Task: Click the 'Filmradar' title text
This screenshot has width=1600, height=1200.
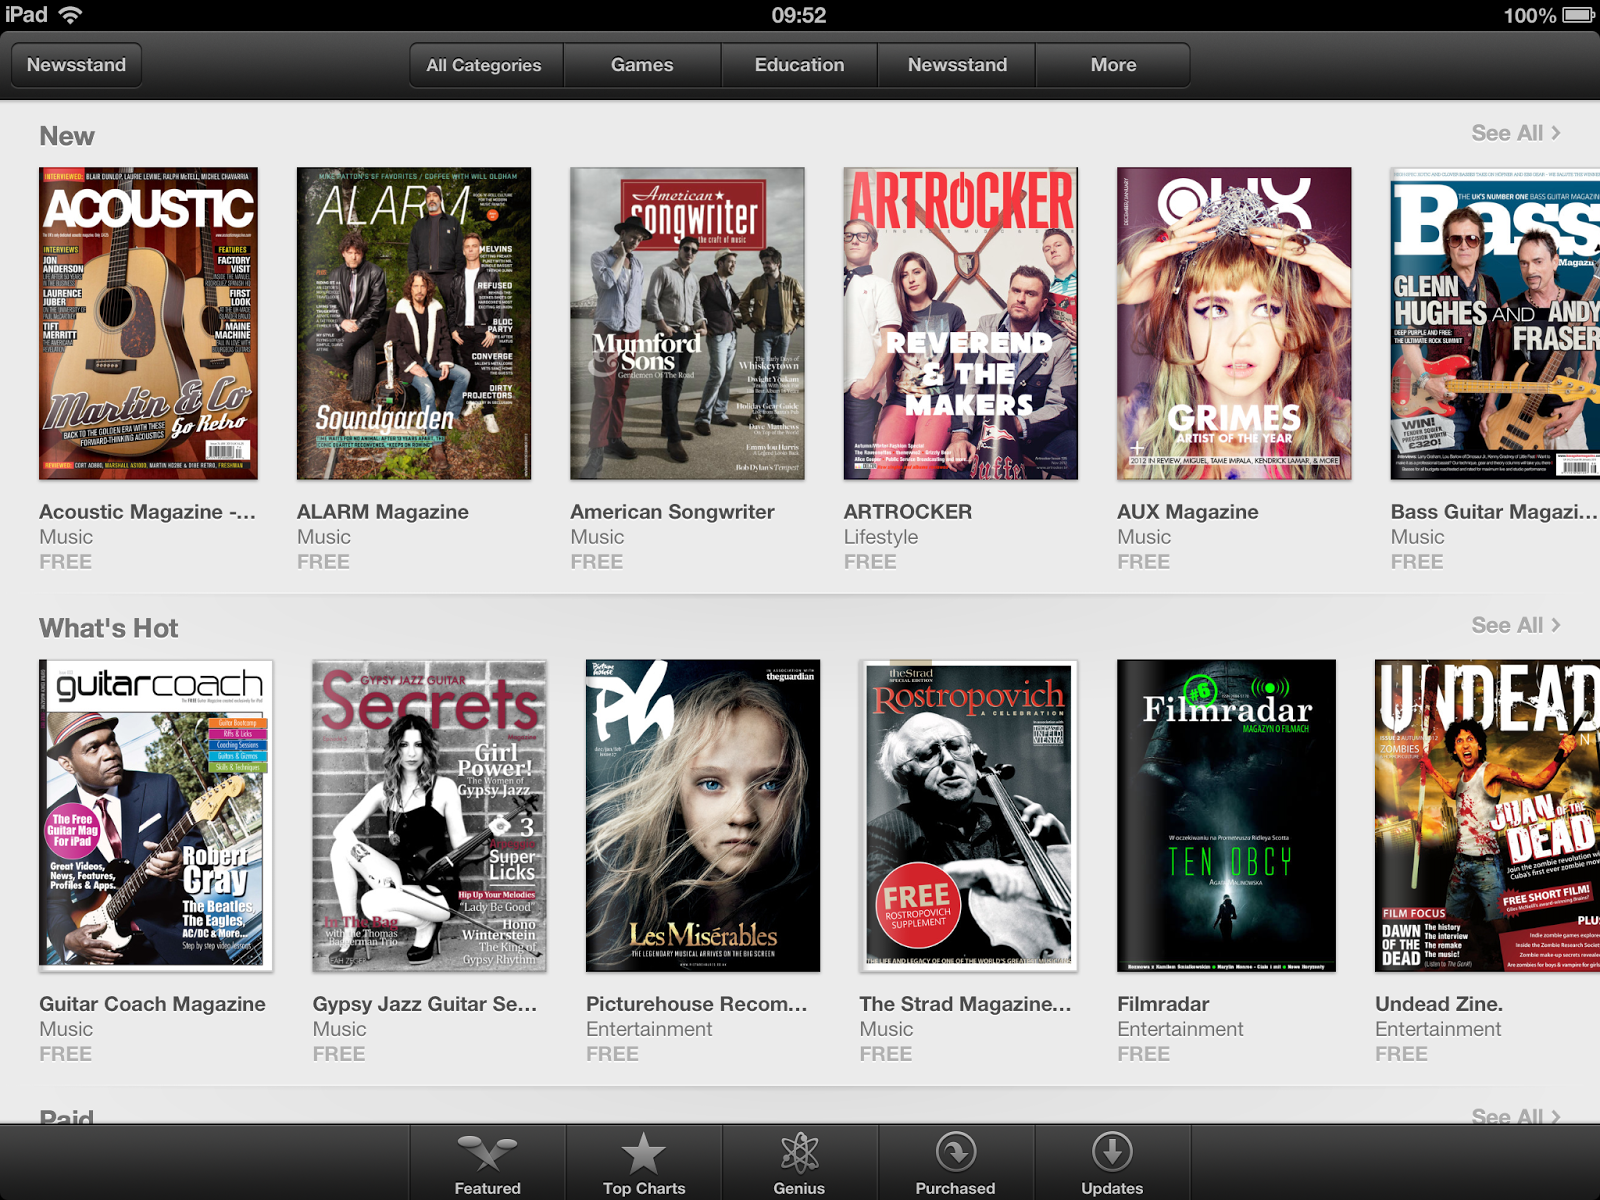Action: 1163,1004
